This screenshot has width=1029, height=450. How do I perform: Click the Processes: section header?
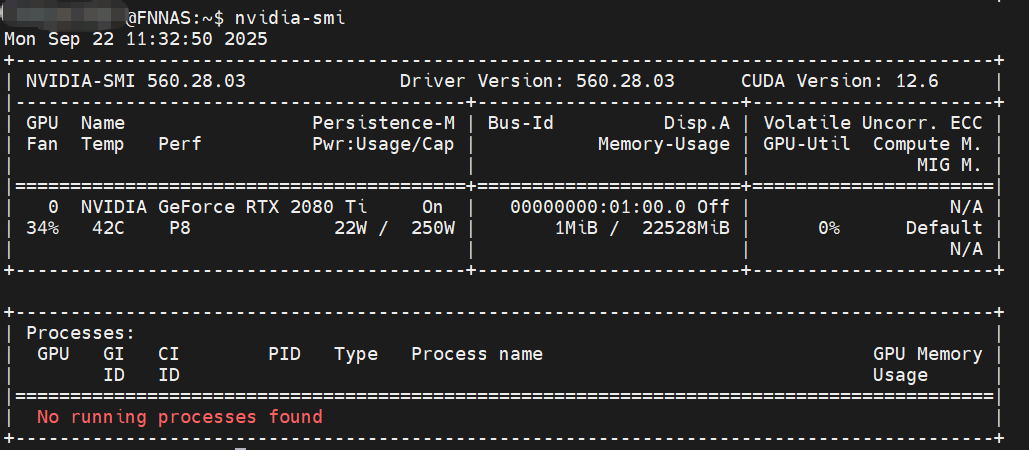80,333
